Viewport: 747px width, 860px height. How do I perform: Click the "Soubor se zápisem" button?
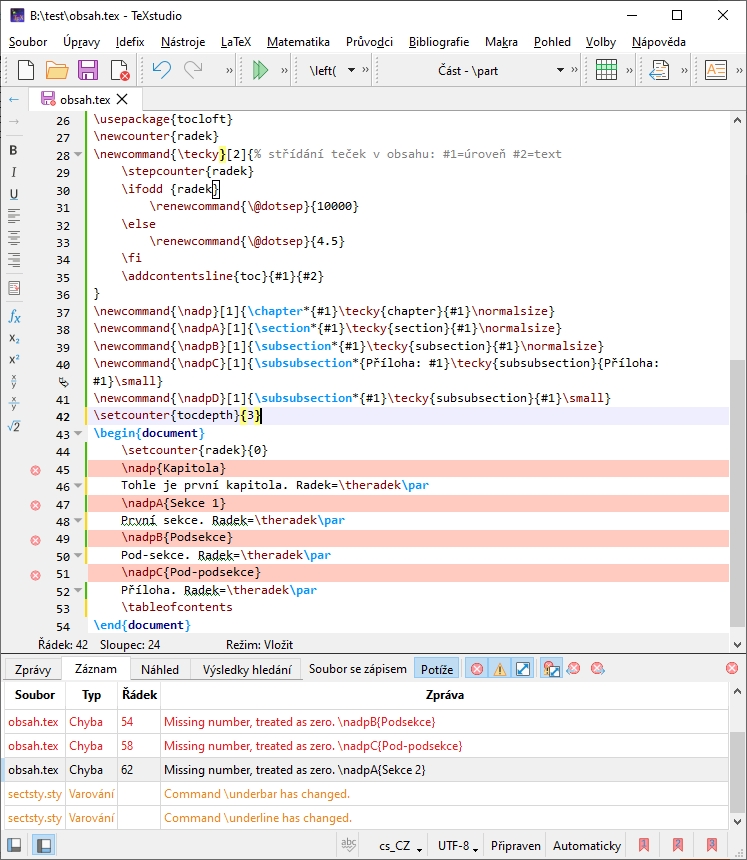click(358, 669)
